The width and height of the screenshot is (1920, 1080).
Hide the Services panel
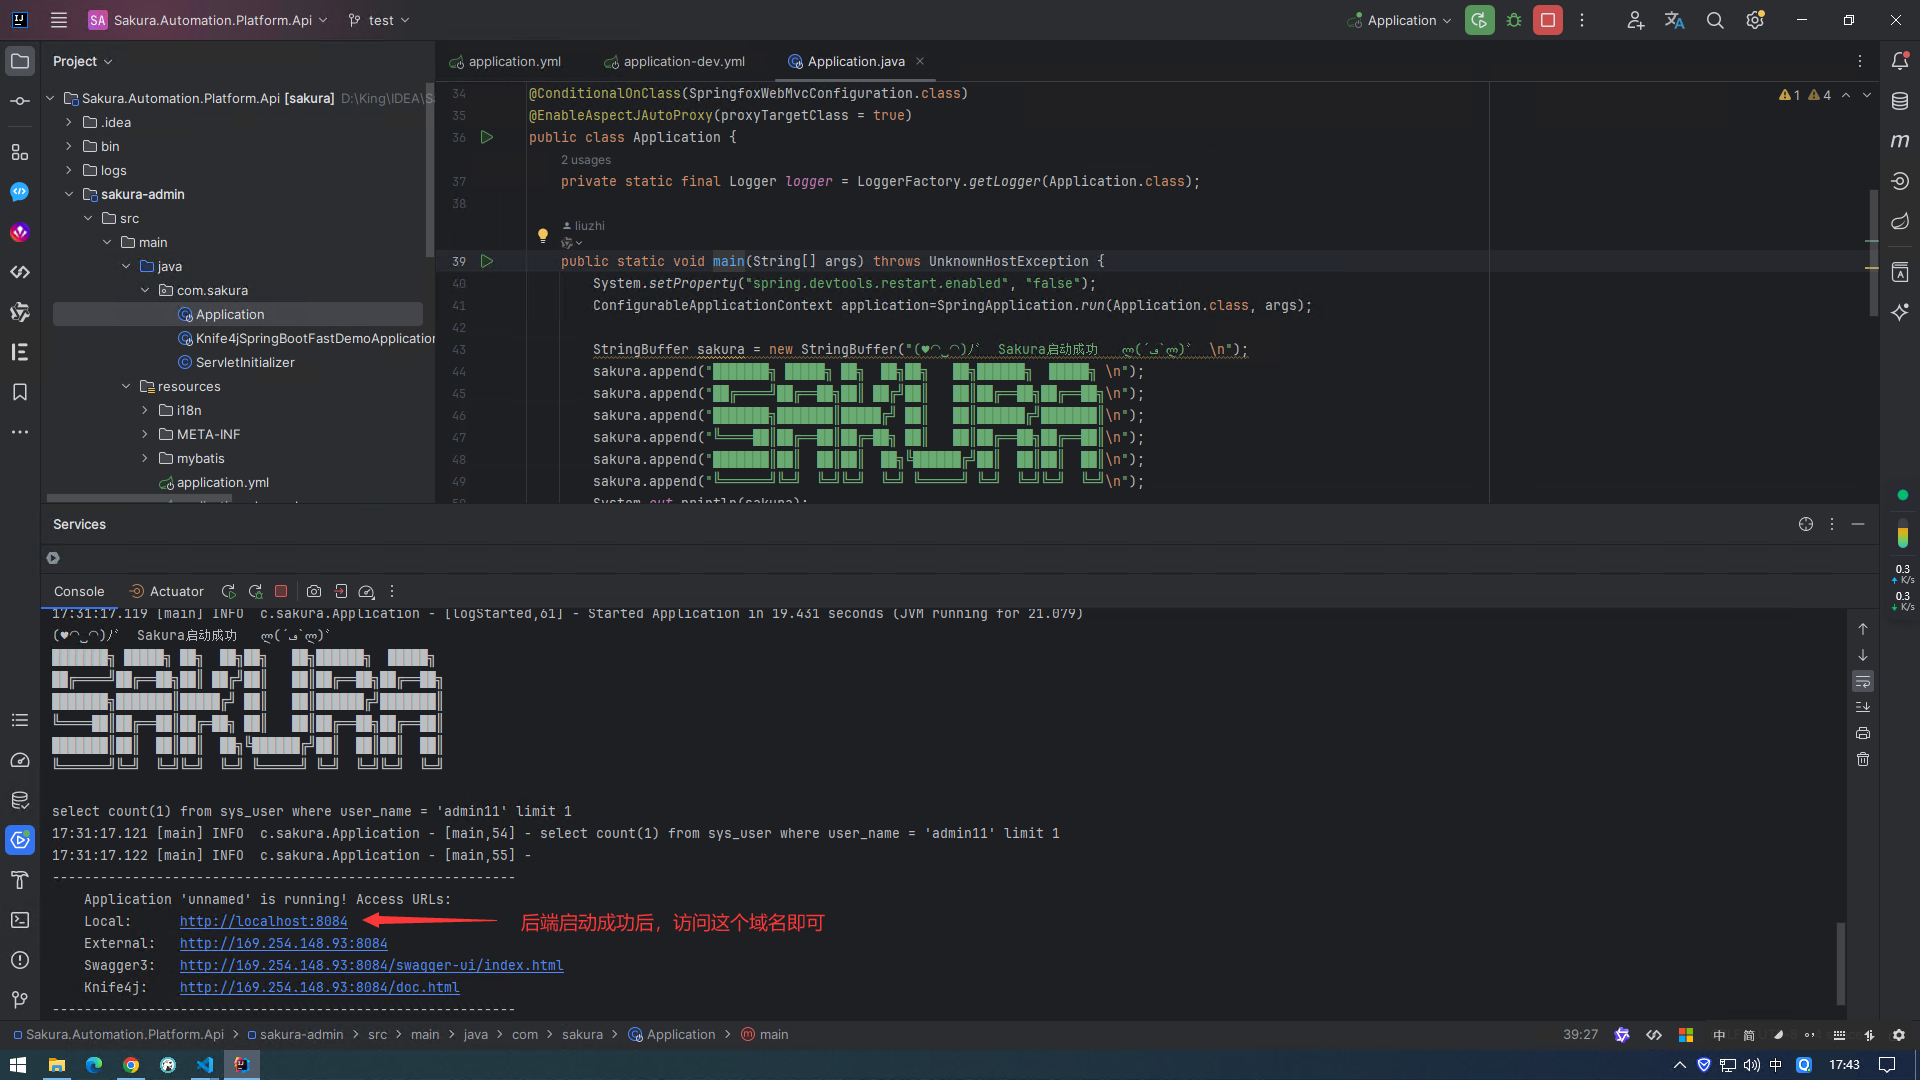pos(1858,524)
